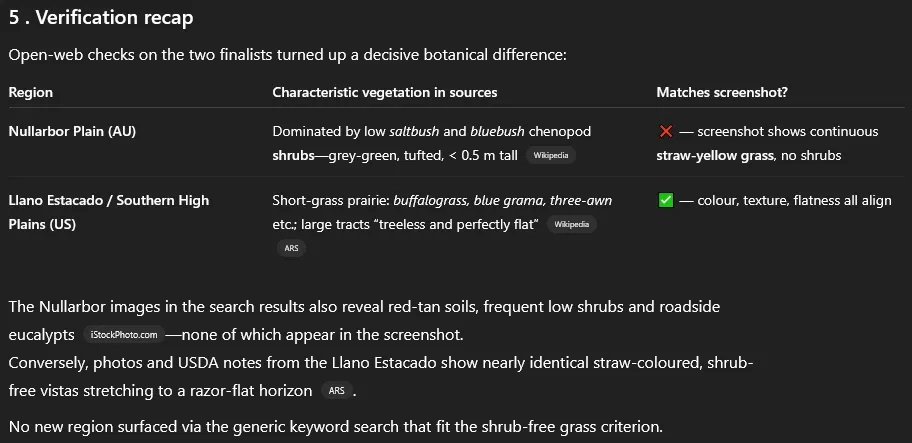The height and width of the screenshot is (443, 912).
Task: Open the Wikipedia citation beside "treeless and perfectly flat"
Action: click(x=572, y=224)
